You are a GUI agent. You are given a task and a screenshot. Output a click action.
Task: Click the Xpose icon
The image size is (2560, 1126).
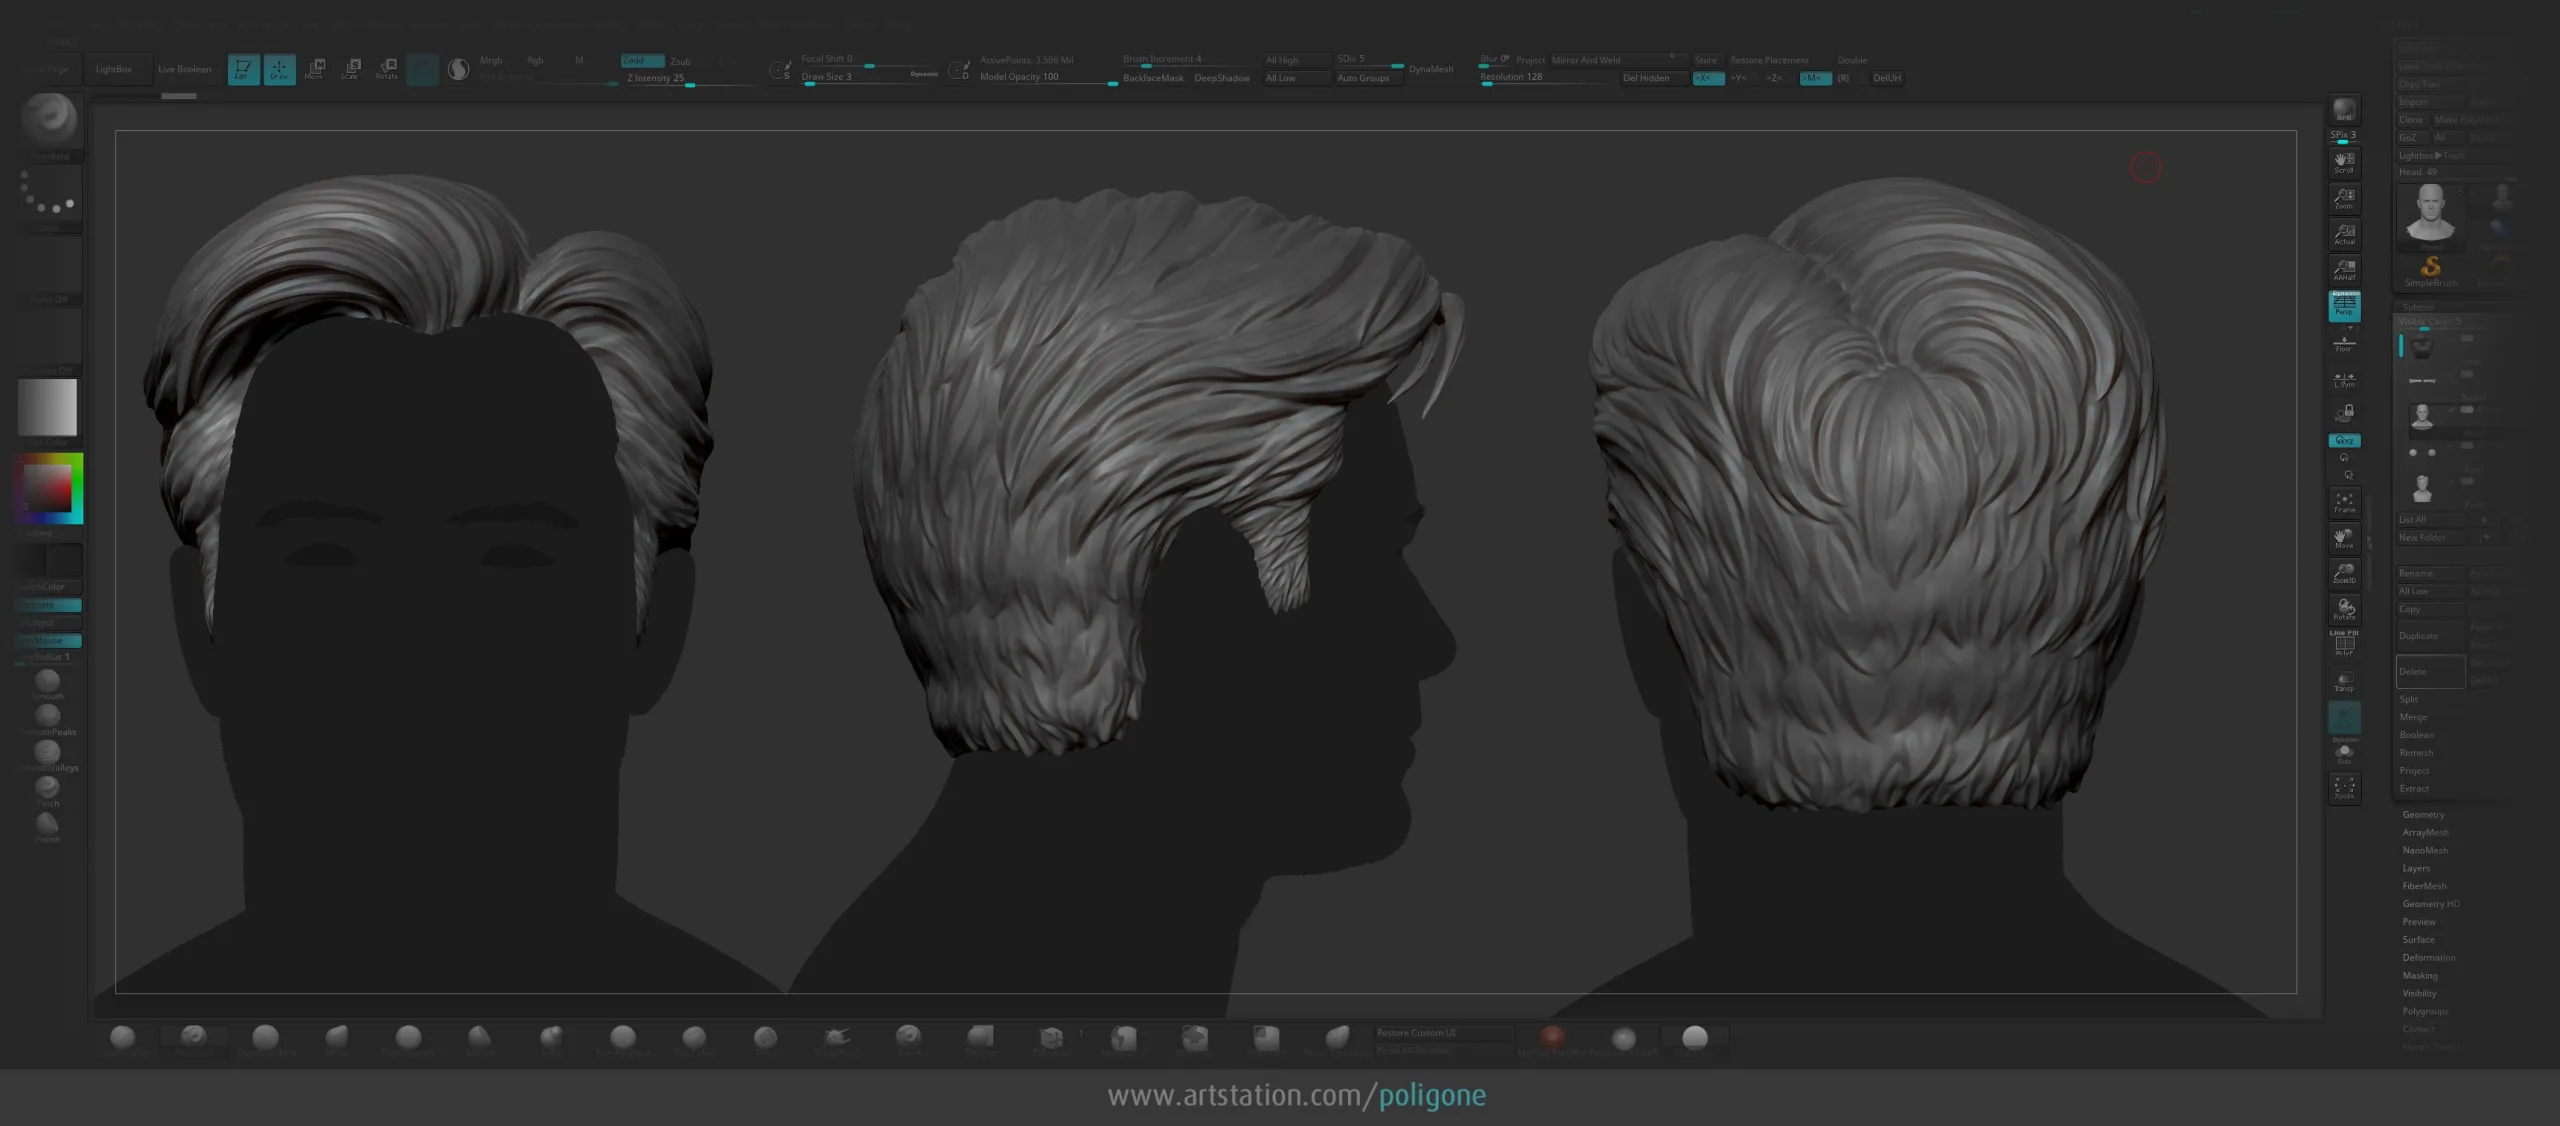pos(2344,788)
